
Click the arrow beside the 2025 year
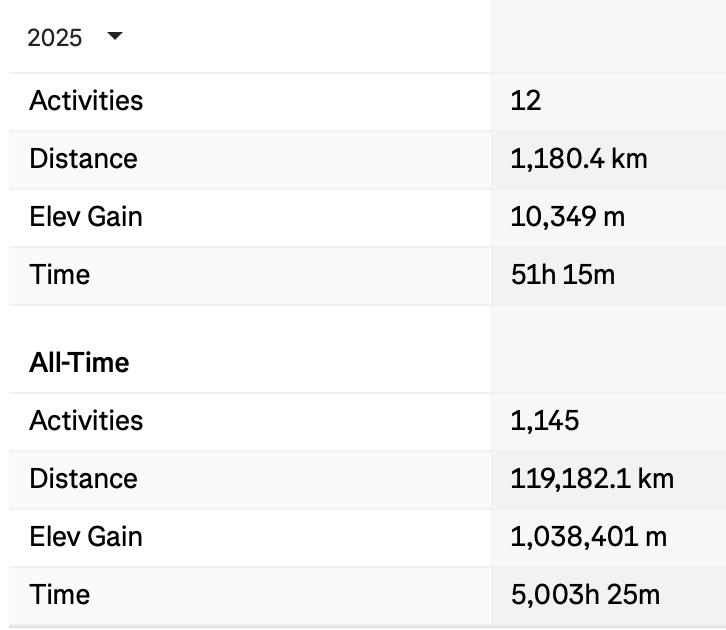[114, 37]
